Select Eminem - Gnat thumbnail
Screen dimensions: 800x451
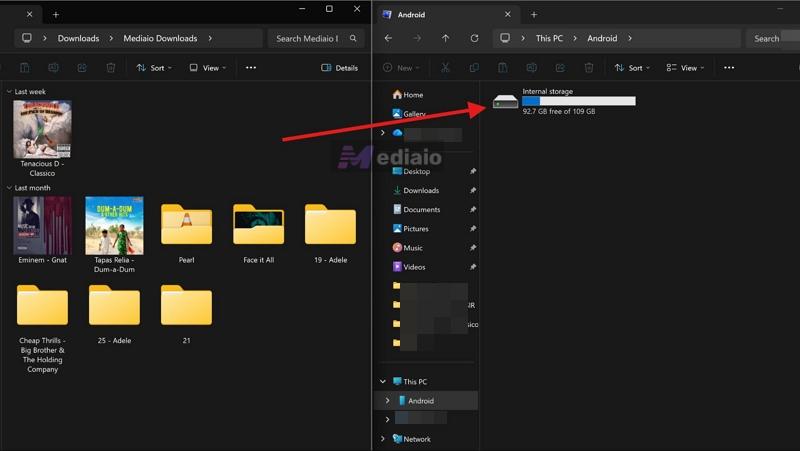tap(42, 226)
